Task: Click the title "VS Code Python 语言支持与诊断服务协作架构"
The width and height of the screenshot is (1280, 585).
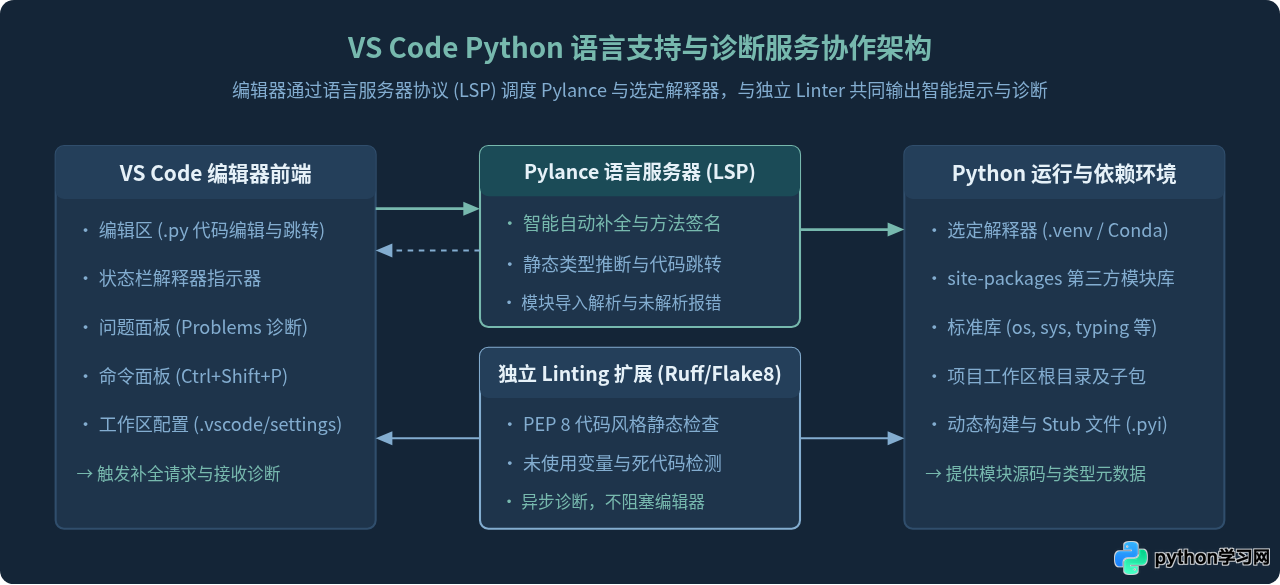Action: coord(640,48)
